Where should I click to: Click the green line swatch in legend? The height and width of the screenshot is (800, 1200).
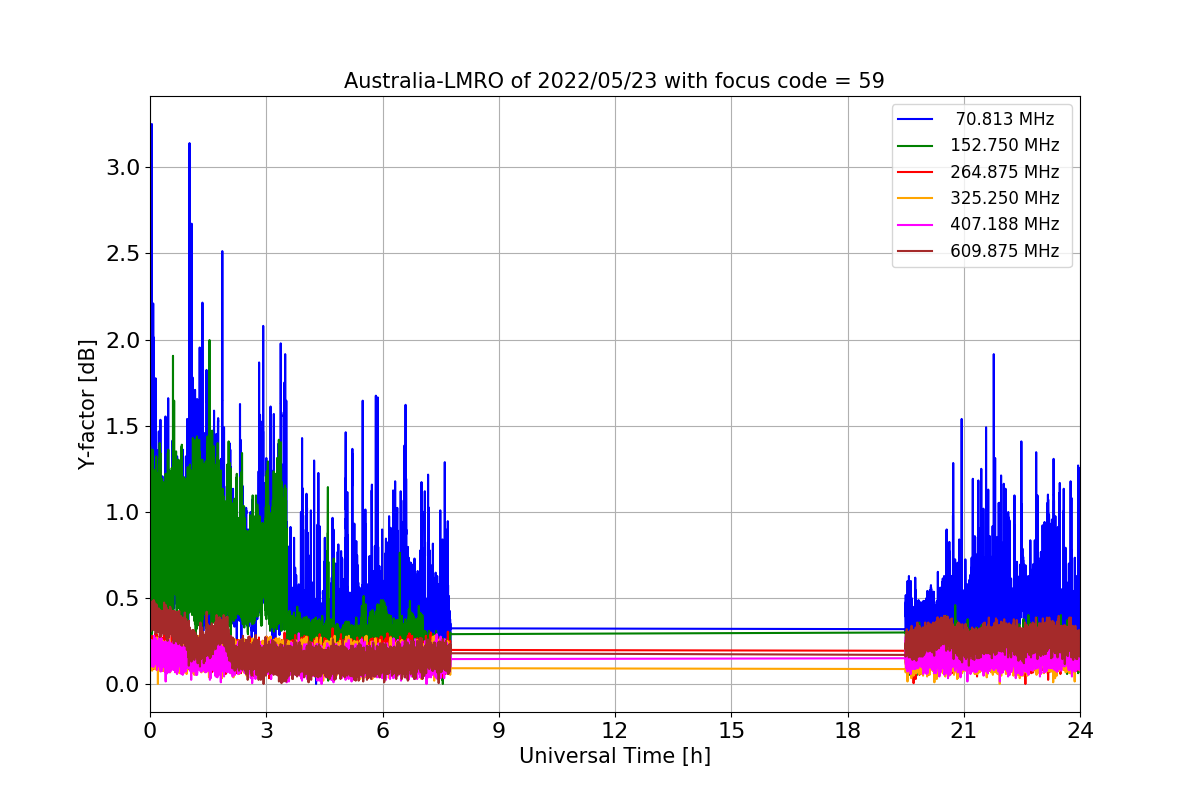click(916, 146)
